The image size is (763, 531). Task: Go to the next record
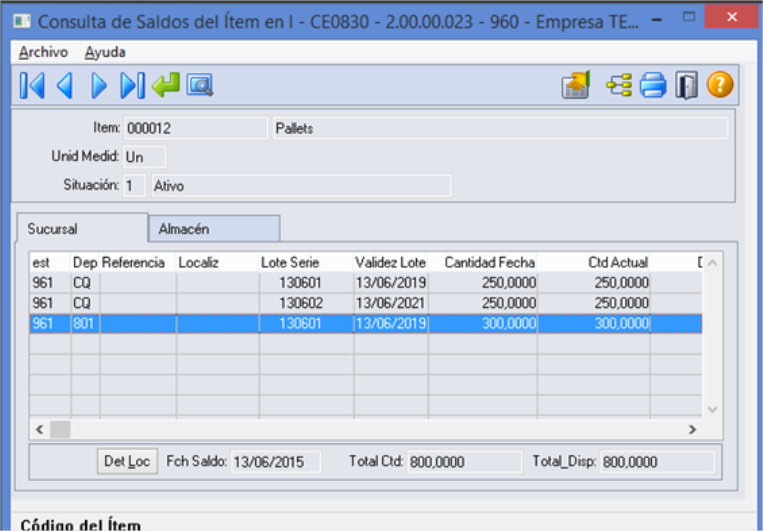[x=99, y=86]
